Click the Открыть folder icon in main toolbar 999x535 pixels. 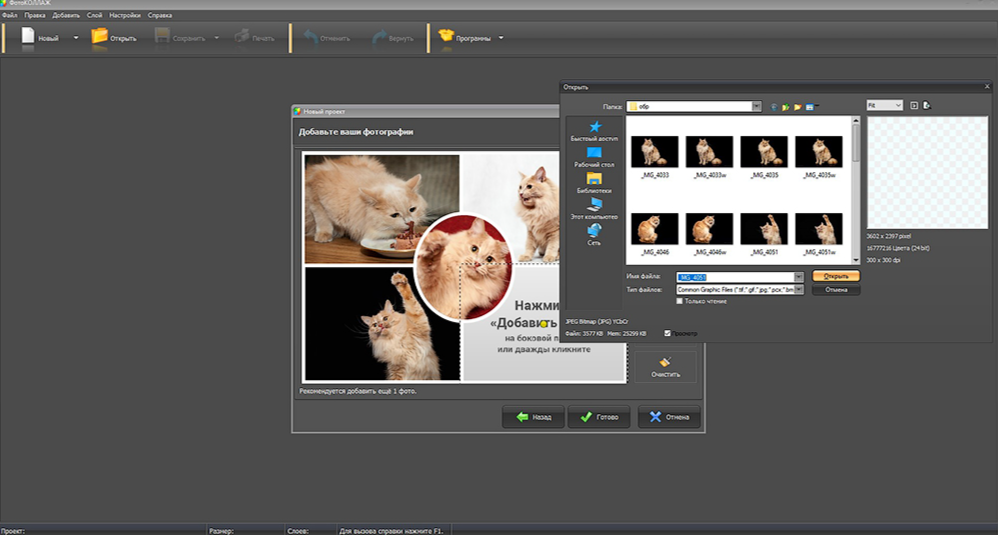click(x=99, y=36)
